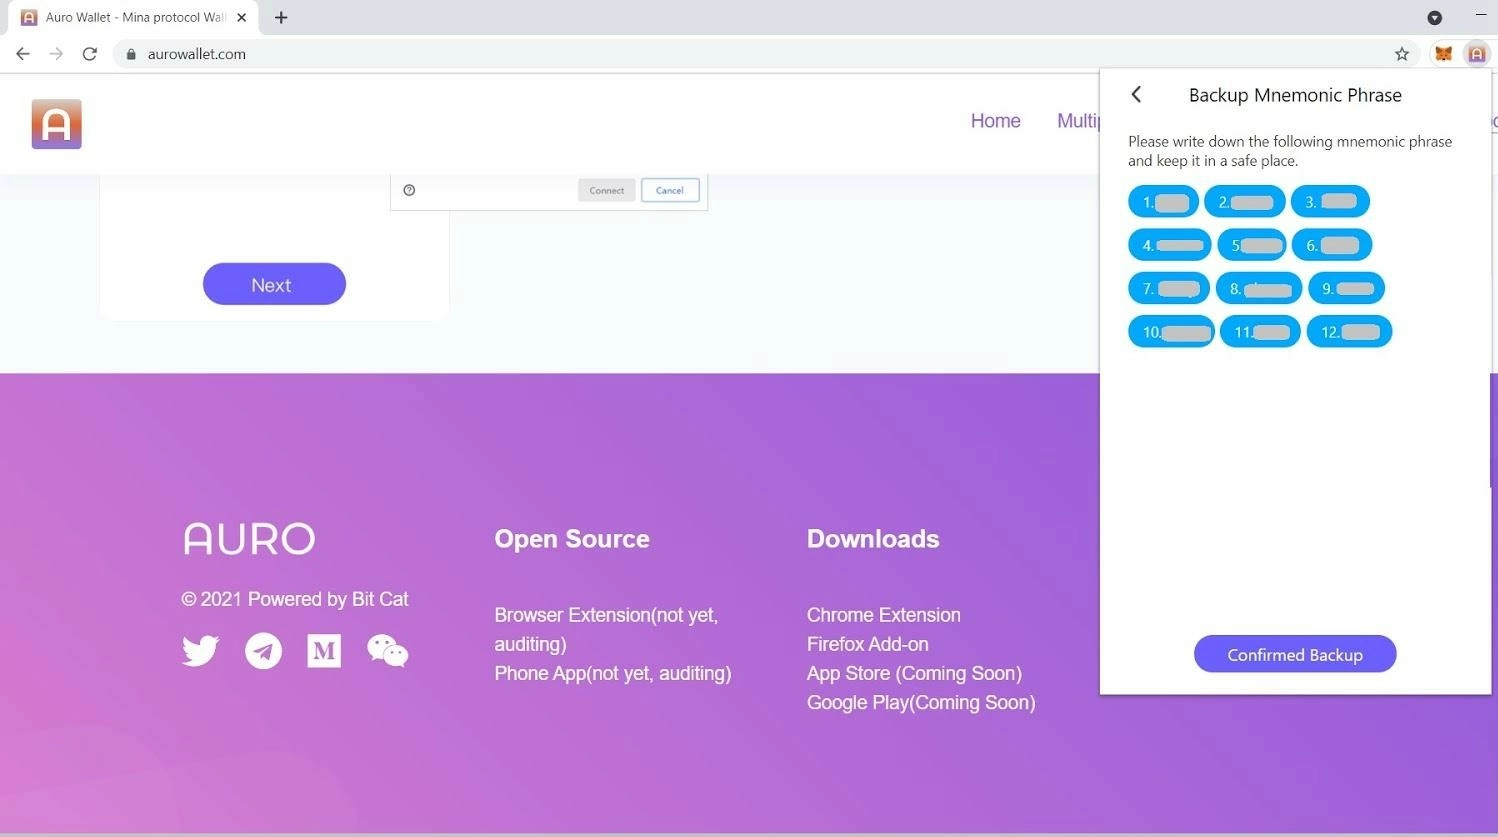Open the WeChat icon in footer
This screenshot has height=837, width=1498.
click(387, 651)
